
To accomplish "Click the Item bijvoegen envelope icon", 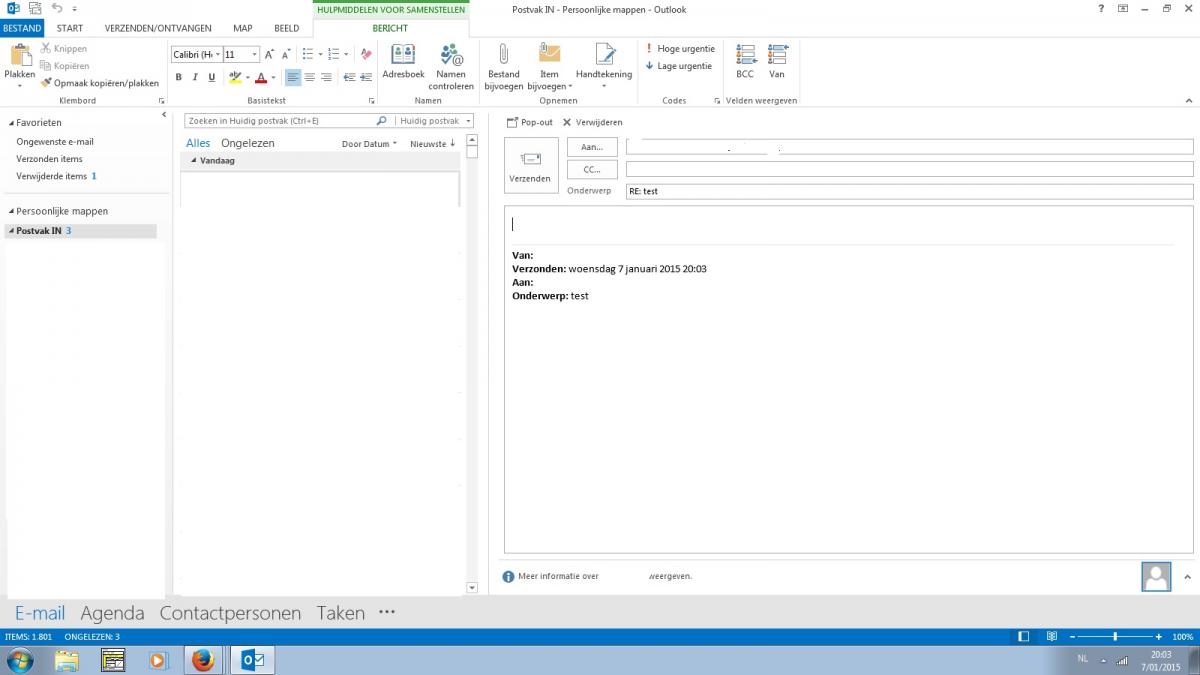I will point(549,54).
